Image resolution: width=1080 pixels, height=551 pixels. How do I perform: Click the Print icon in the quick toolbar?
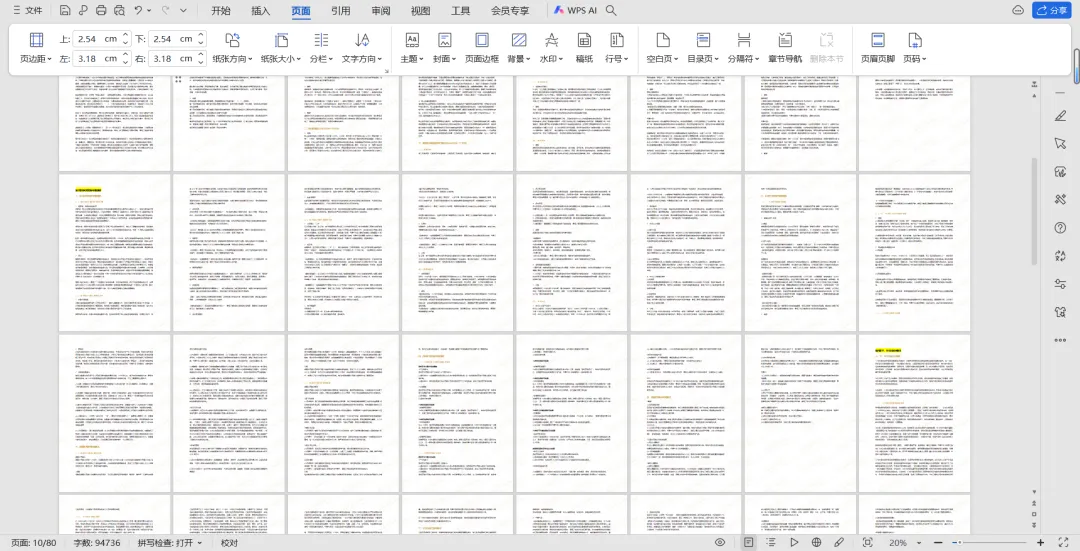point(101,10)
